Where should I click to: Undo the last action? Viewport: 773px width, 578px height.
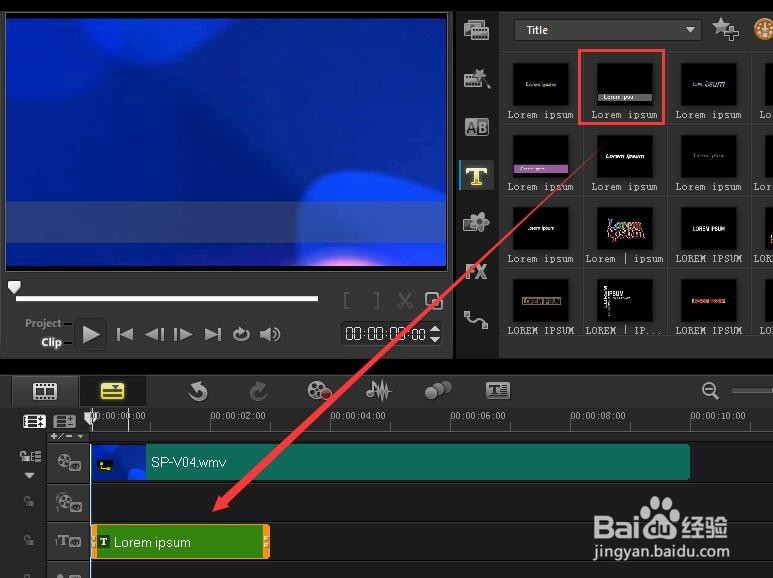point(198,392)
